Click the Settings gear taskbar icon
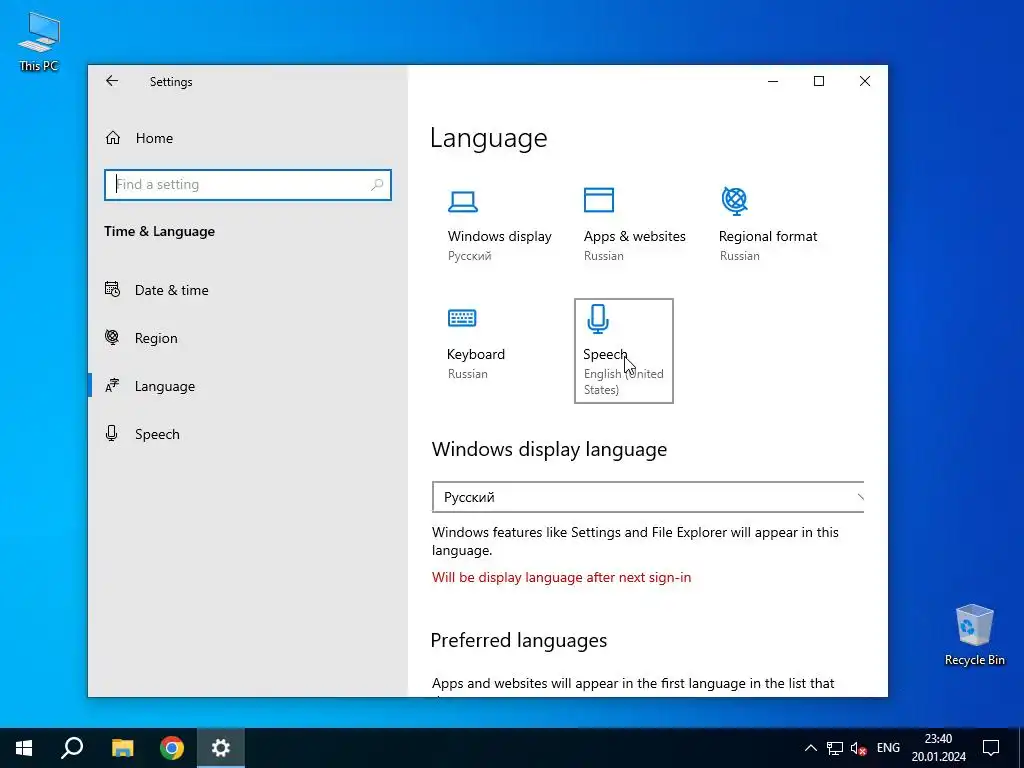 tap(221, 748)
